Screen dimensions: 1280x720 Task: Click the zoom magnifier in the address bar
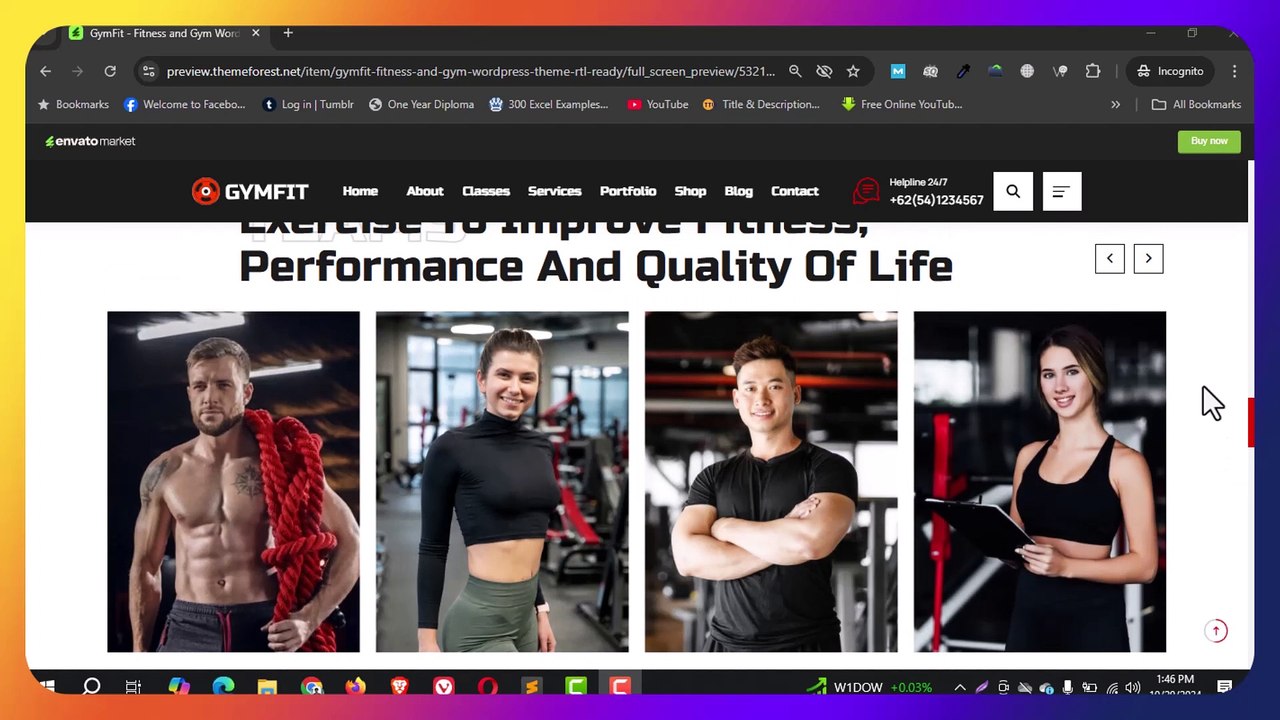click(795, 71)
